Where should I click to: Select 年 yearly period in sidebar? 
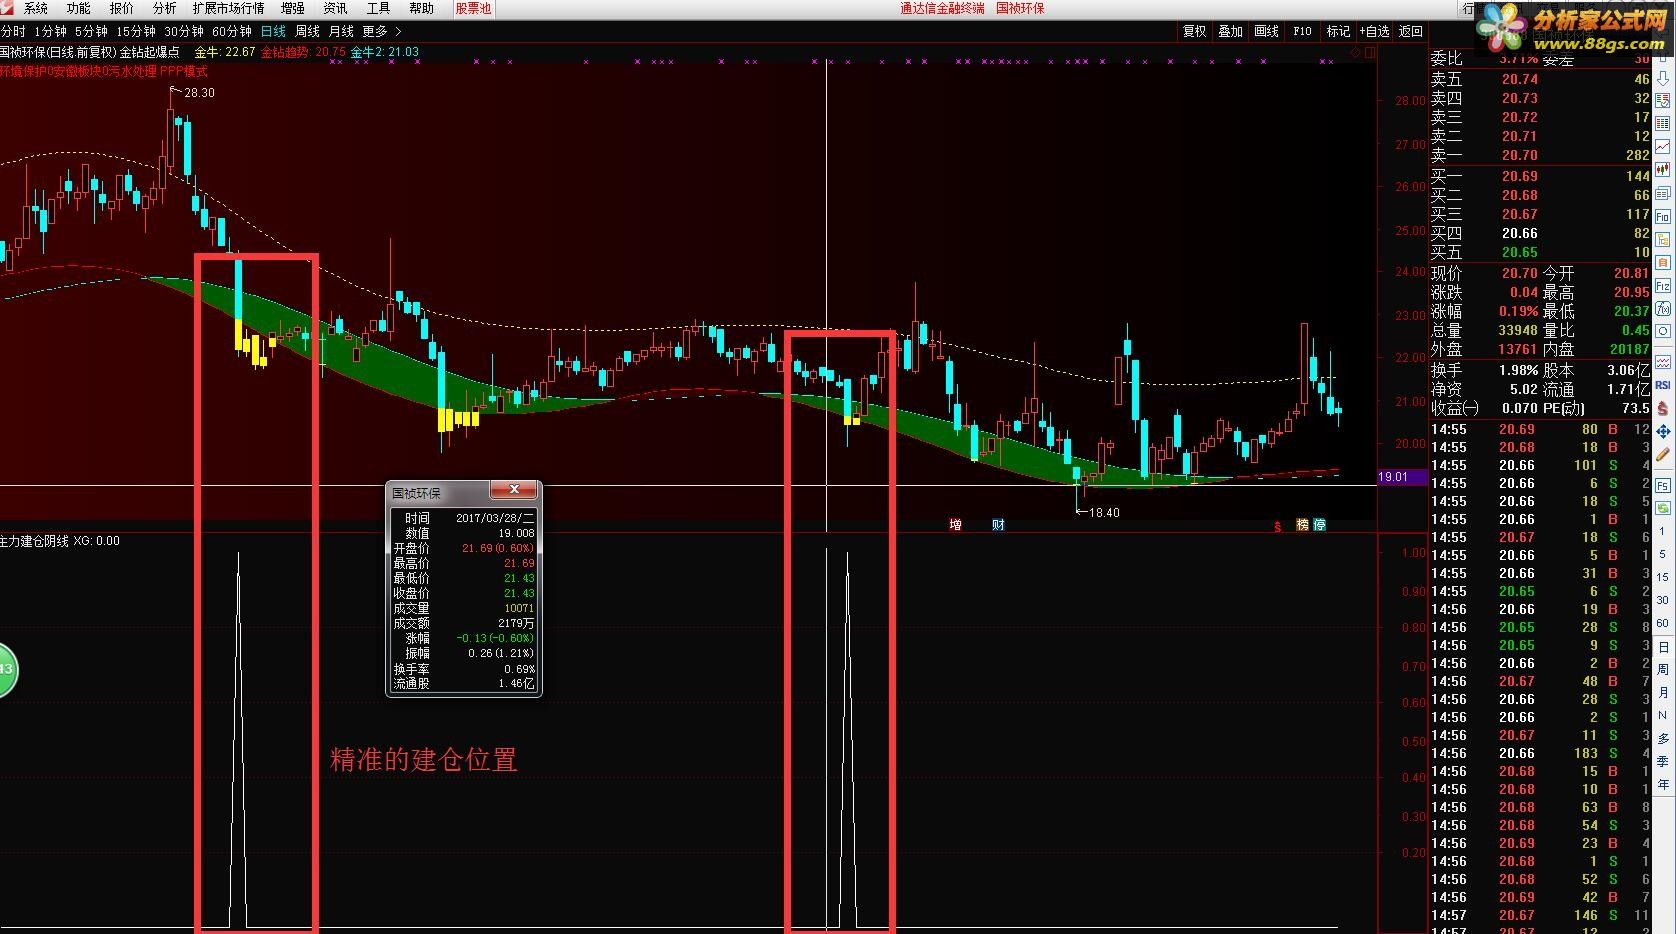tap(1662, 785)
